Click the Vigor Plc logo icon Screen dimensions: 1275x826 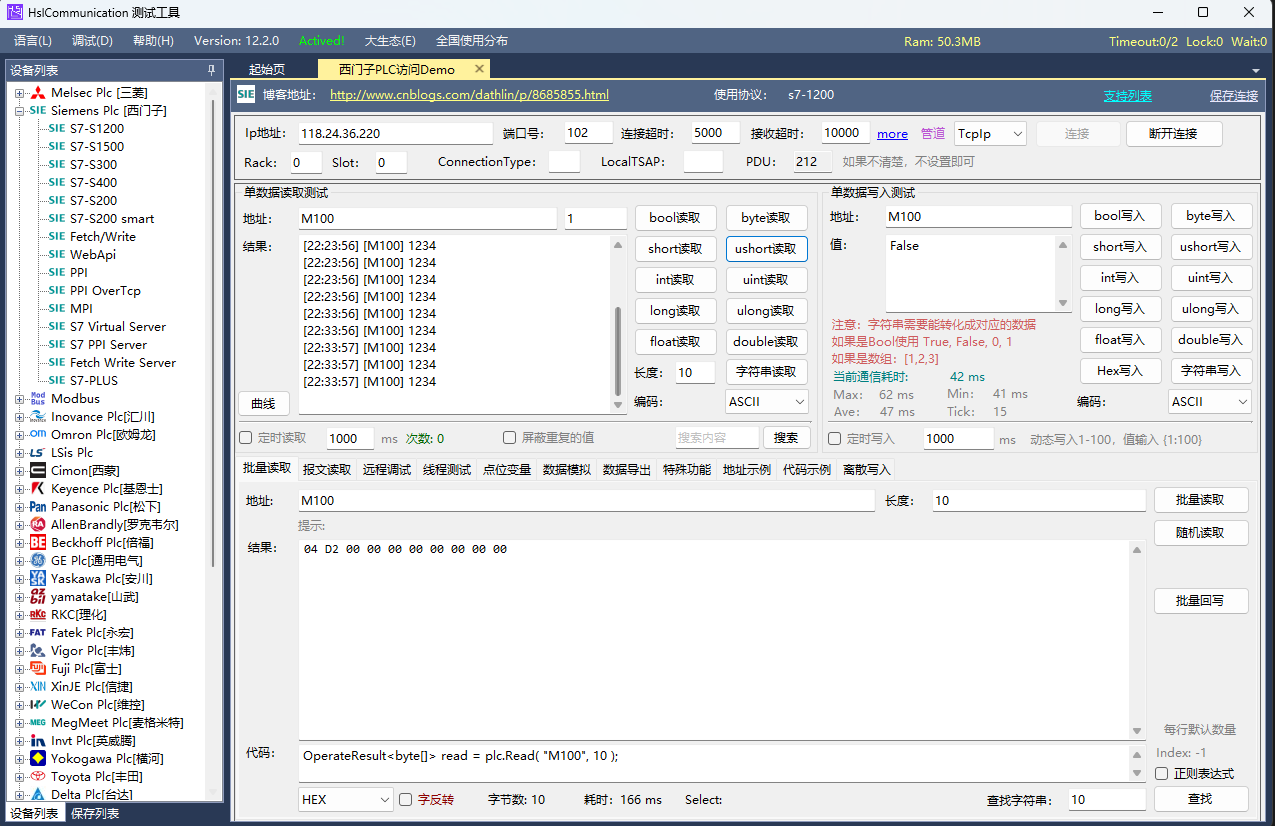[38, 651]
